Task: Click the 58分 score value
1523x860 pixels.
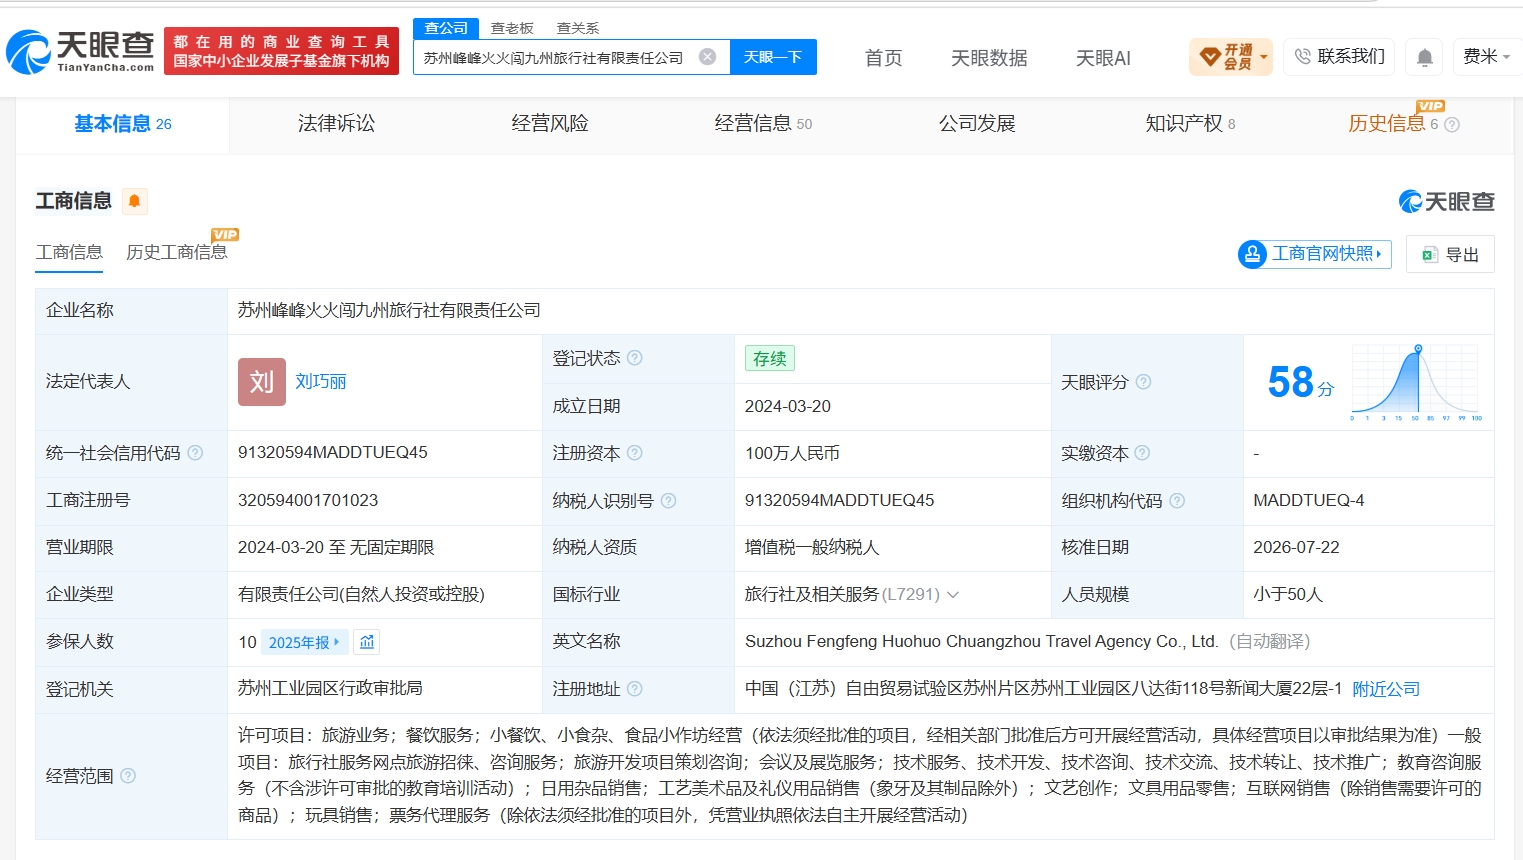Action: click(x=1300, y=382)
